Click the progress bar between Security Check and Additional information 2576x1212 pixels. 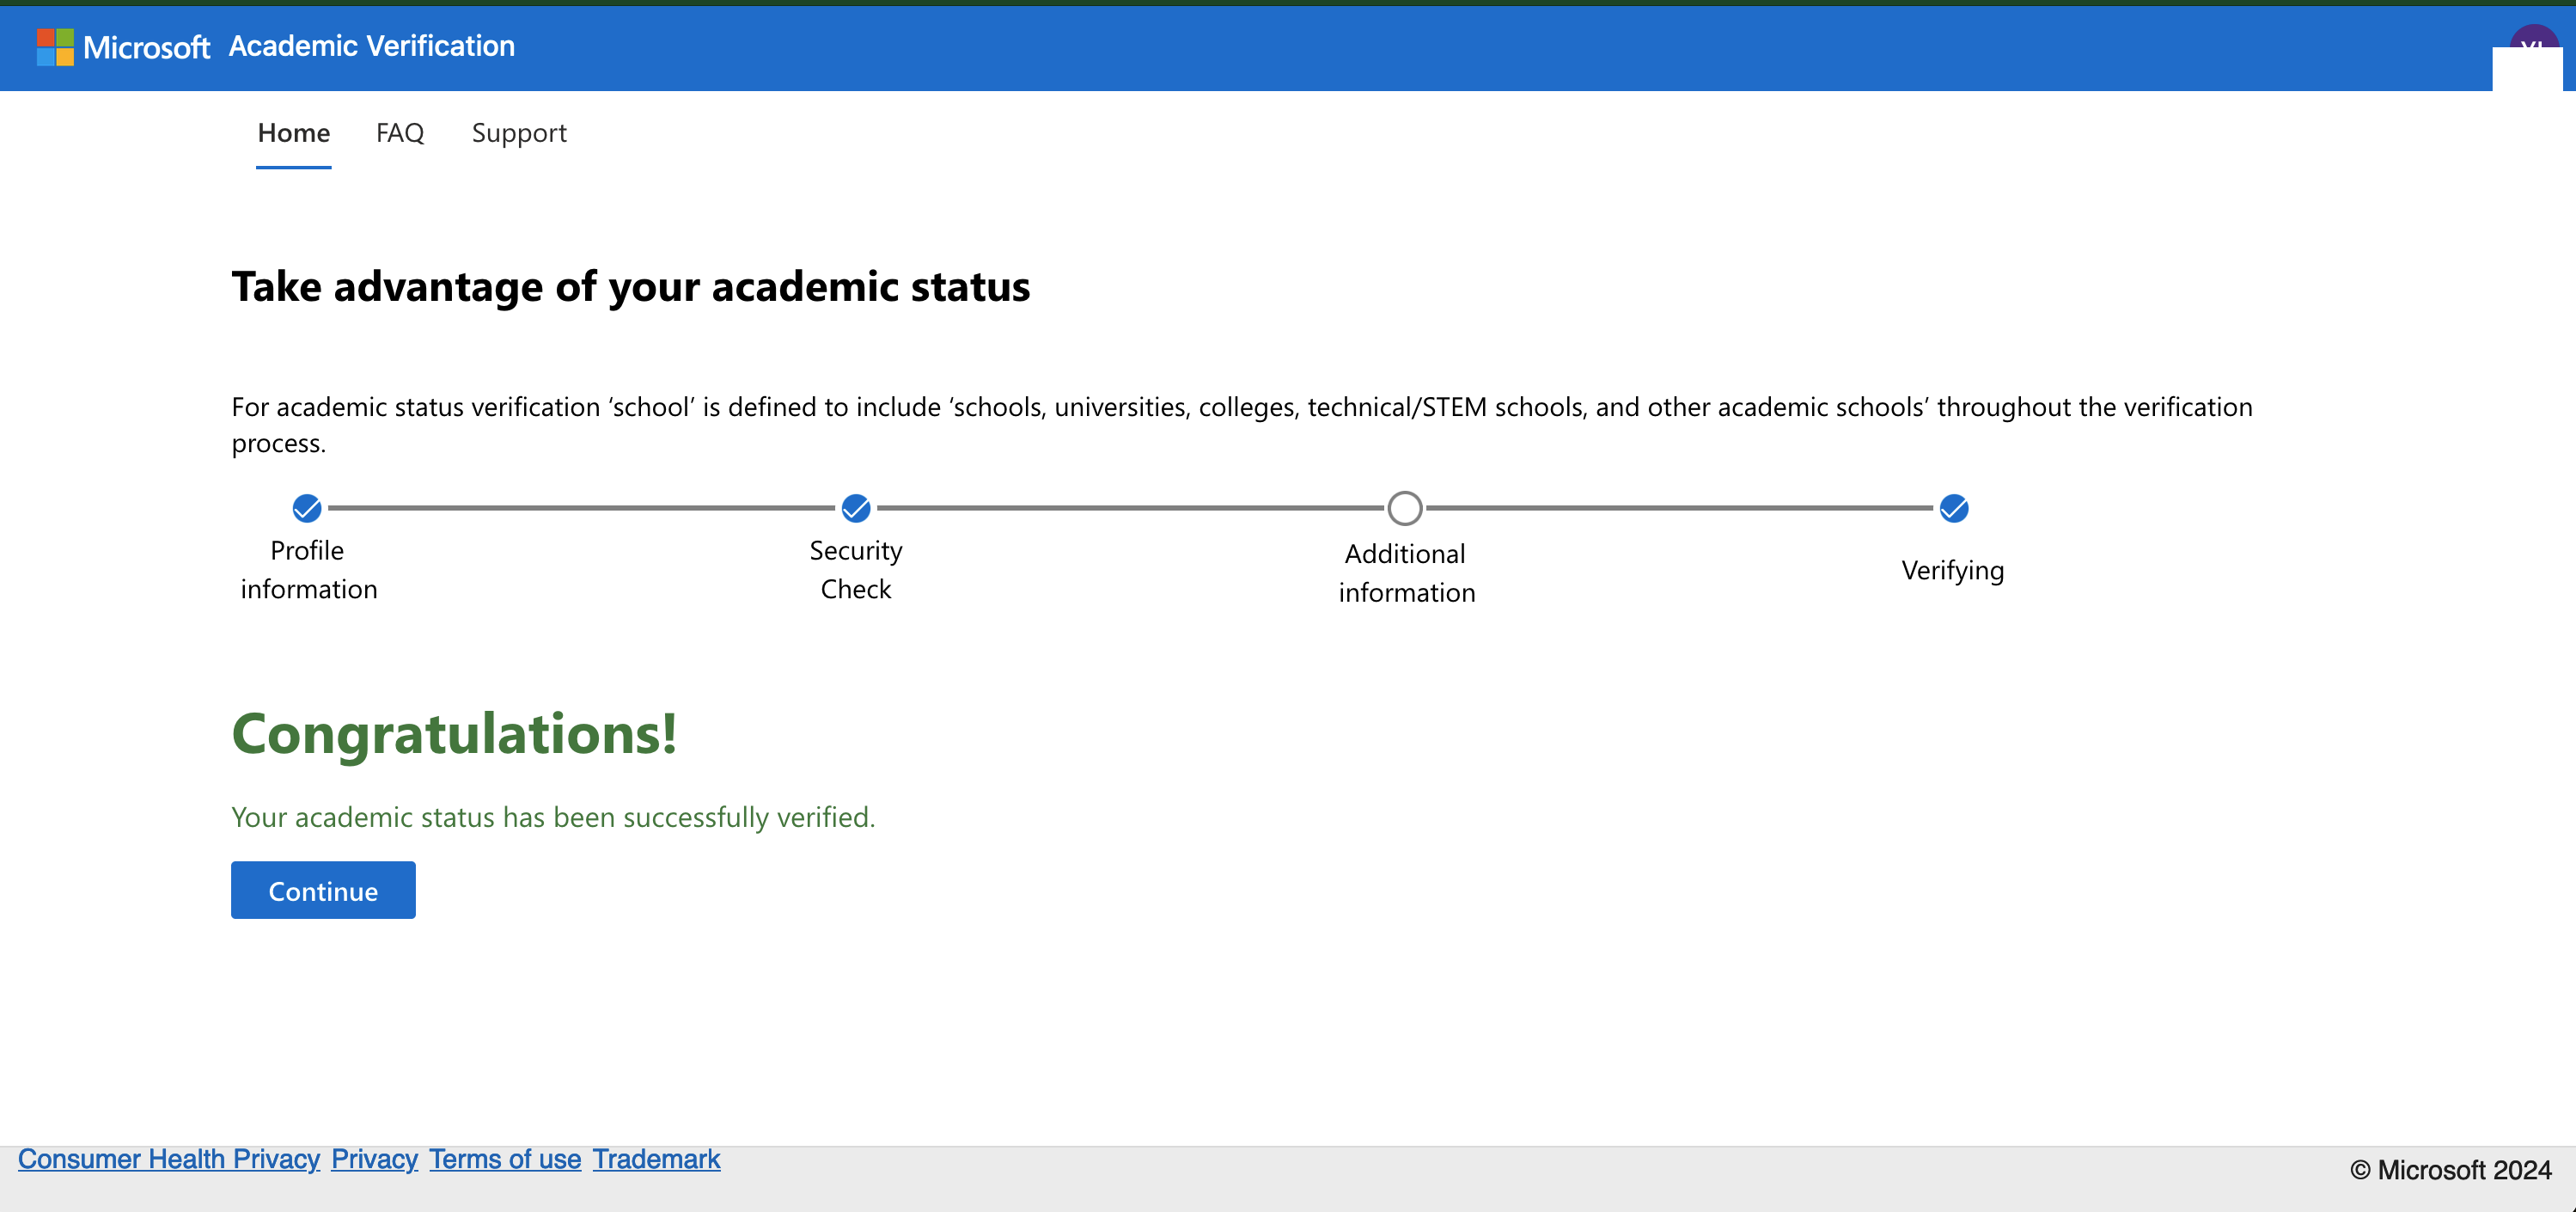1130,508
